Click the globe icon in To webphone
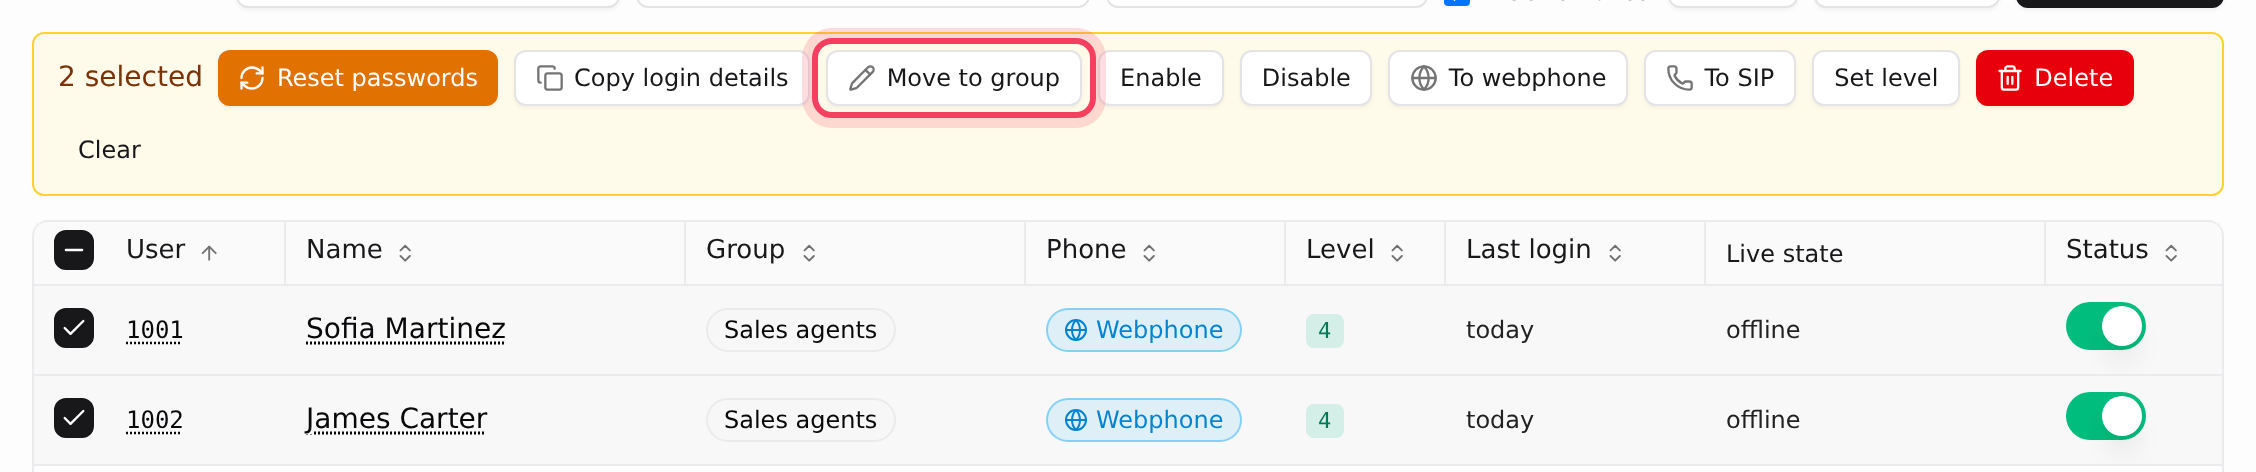 point(1424,78)
